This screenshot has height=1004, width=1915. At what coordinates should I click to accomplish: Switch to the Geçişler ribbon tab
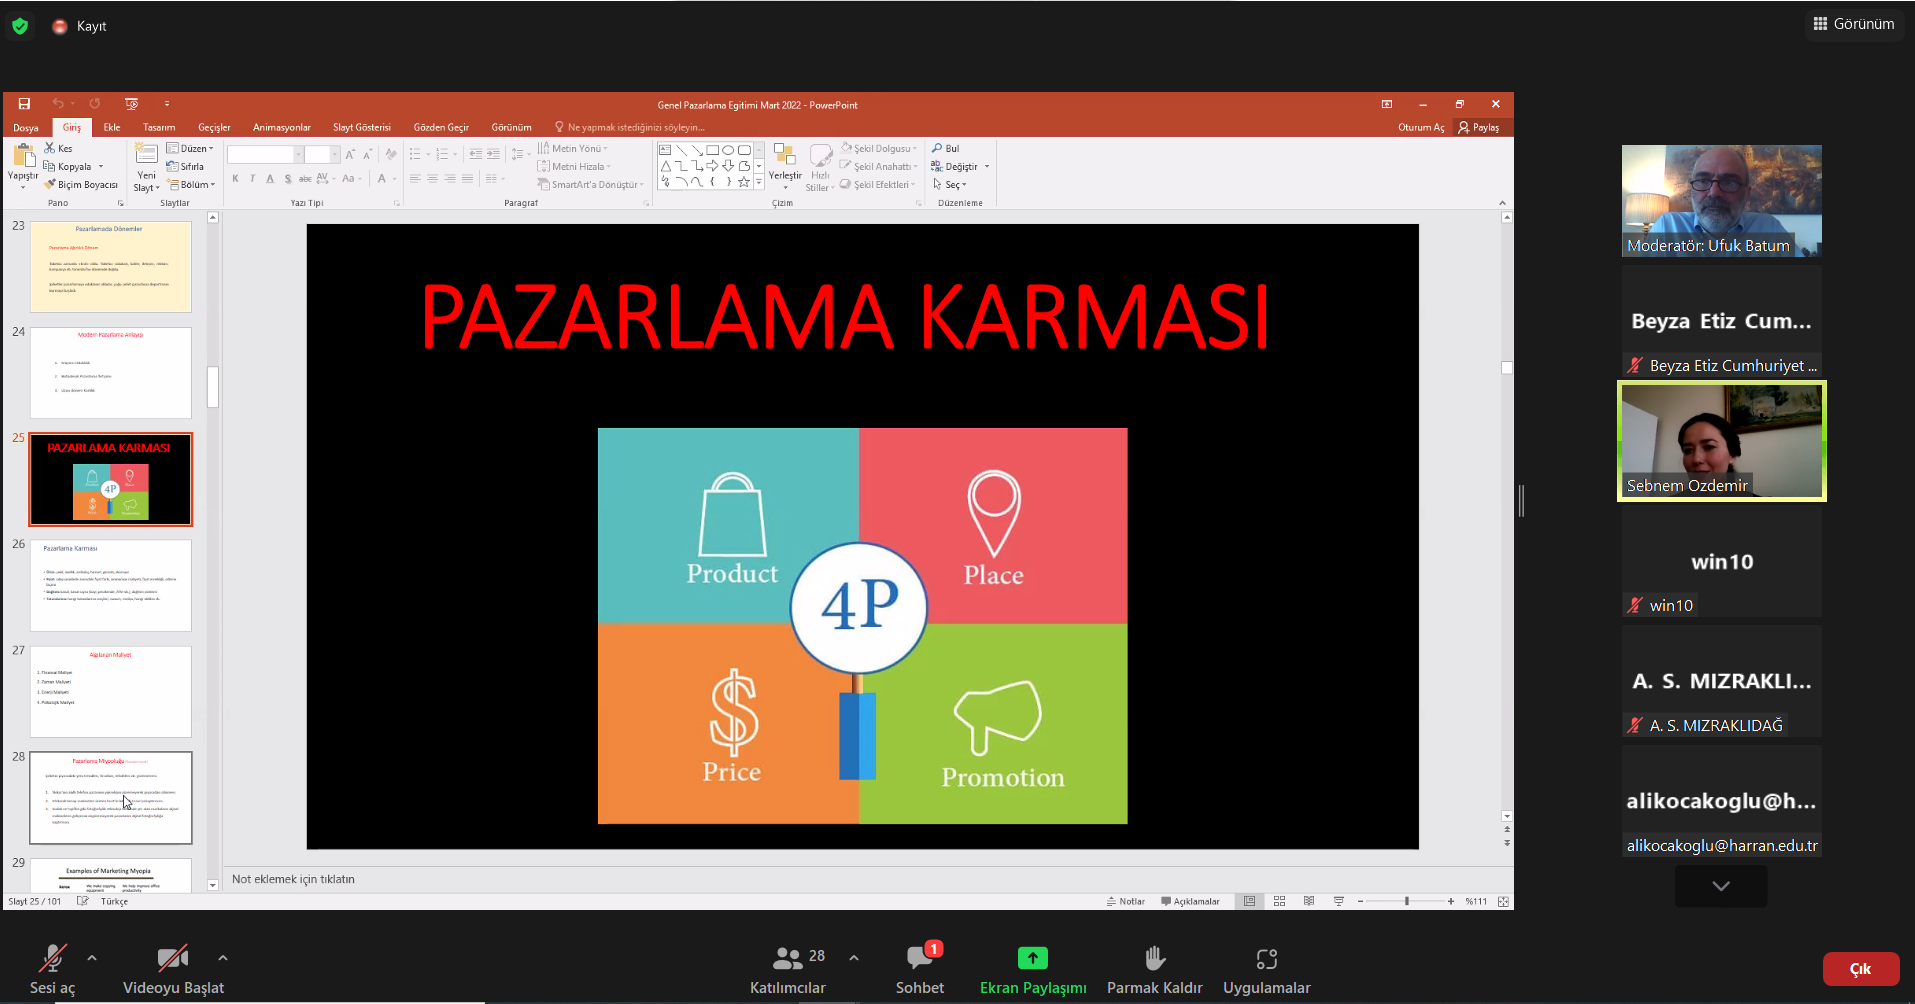click(214, 128)
